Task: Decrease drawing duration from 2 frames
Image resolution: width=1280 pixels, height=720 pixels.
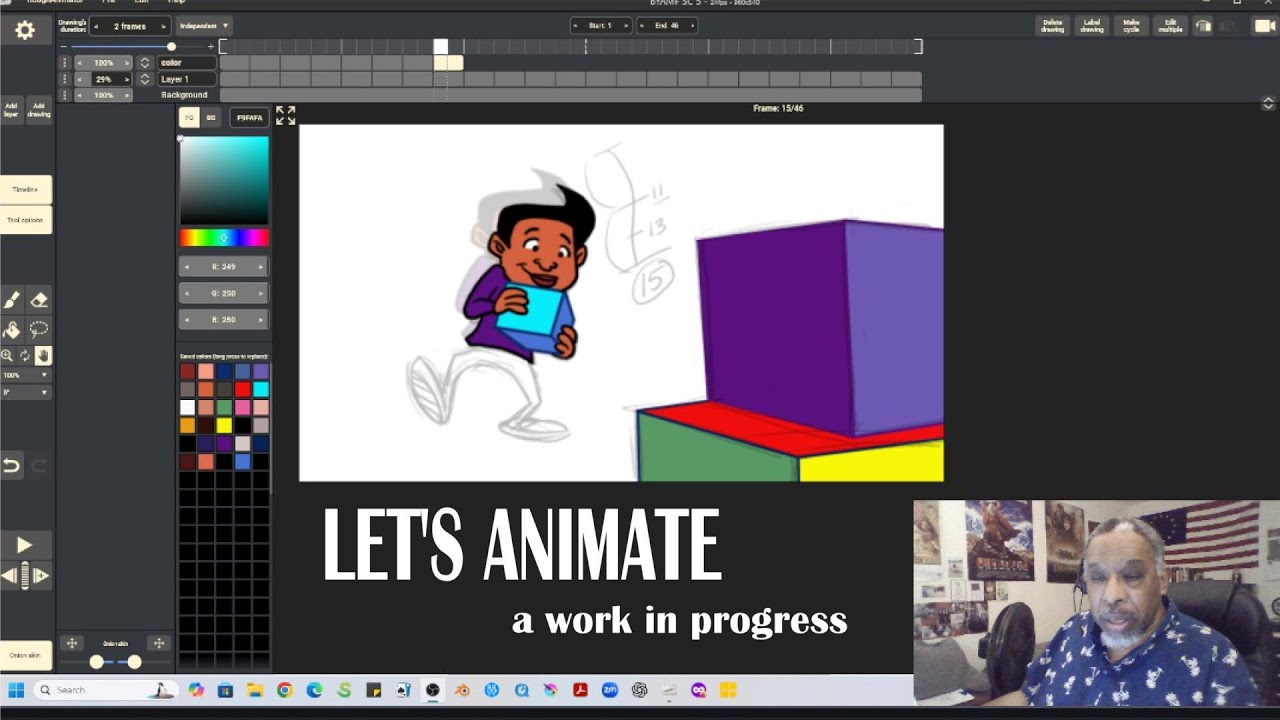Action: (96, 26)
